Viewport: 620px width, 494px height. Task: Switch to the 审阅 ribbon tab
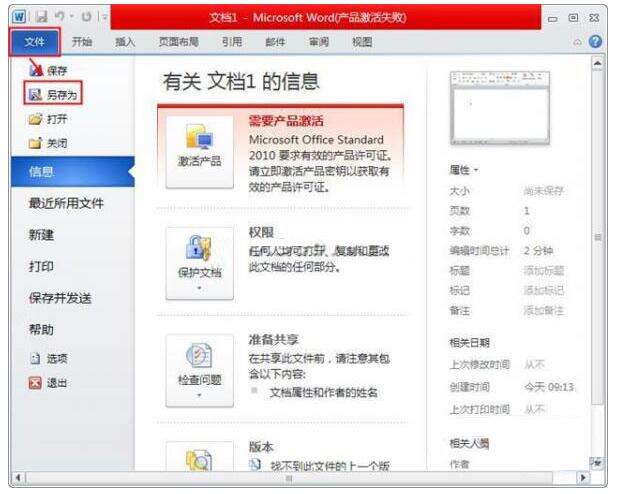pyautogui.click(x=318, y=42)
